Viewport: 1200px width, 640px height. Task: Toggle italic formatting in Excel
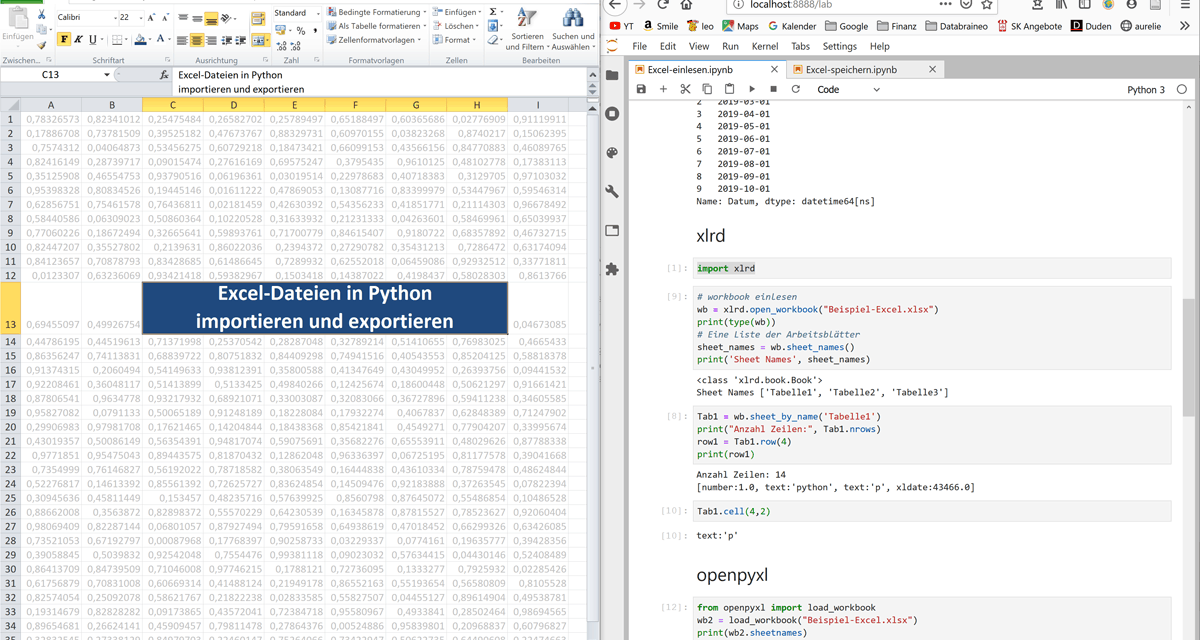click(79, 40)
